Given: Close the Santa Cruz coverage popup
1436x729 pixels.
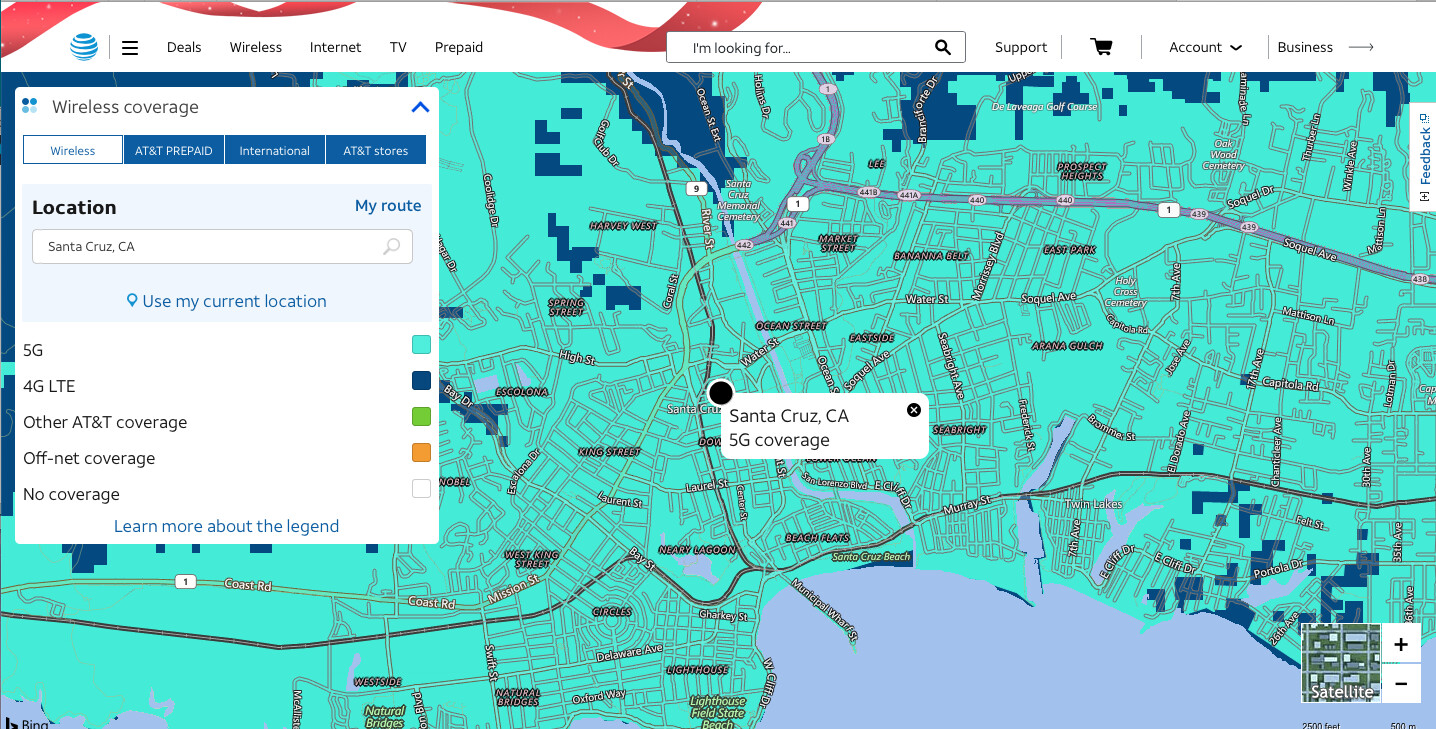Looking at the screenshot, I should coord(913,410).
